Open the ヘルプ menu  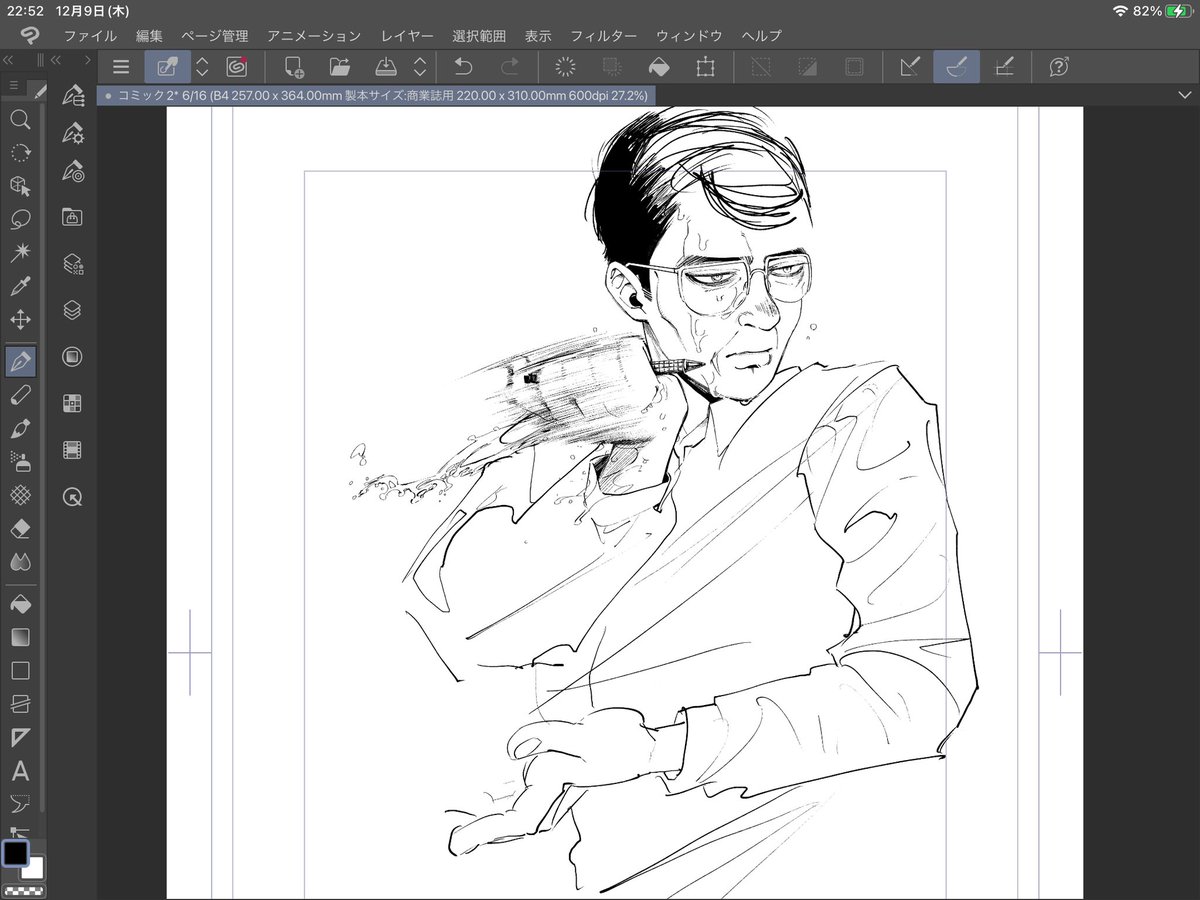(762, 36)
